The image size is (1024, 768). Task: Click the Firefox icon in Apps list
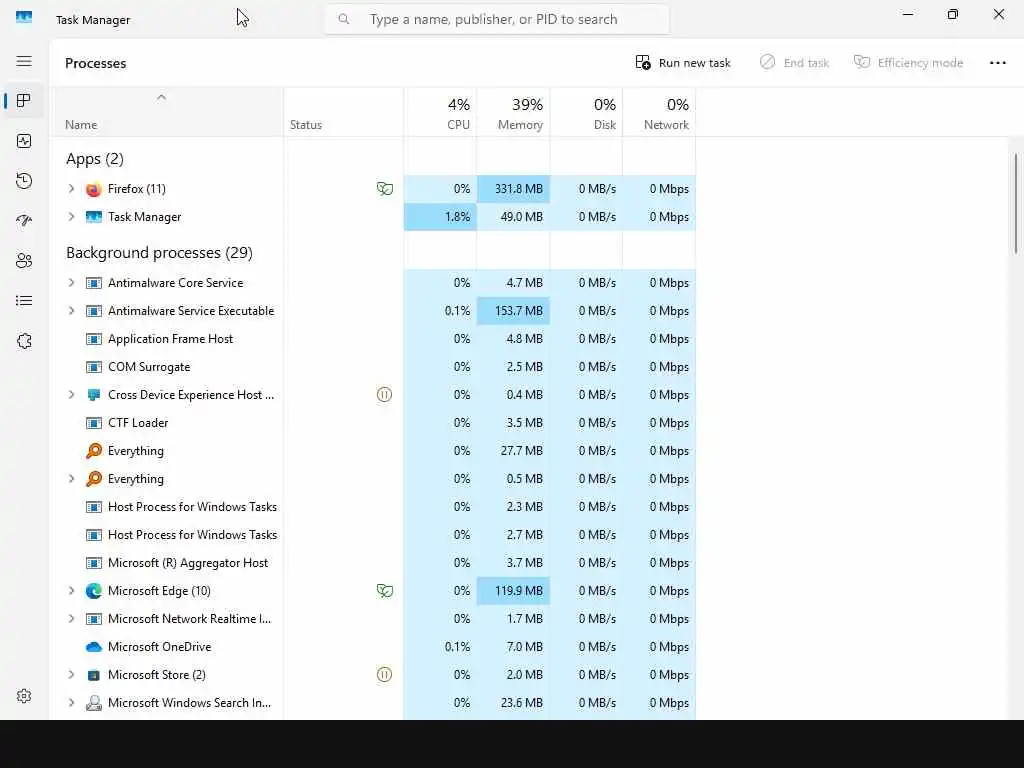(93, 189)
